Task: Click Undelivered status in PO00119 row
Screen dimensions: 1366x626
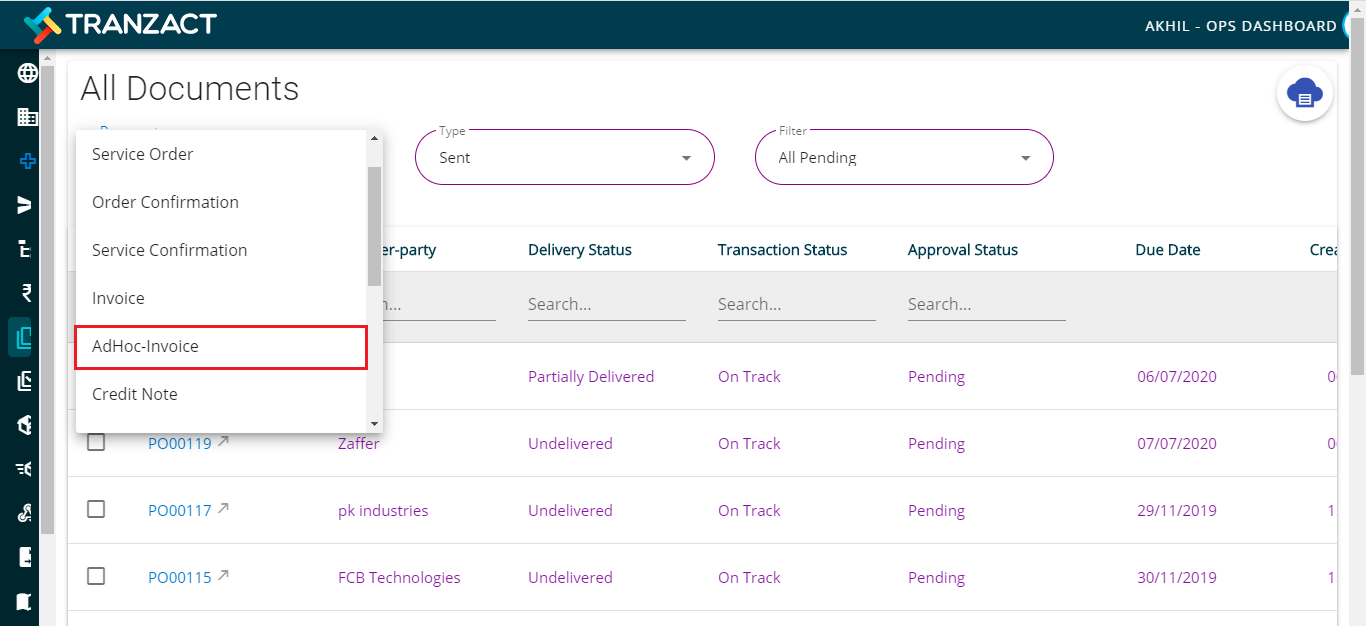Action: pyautogui.click(x=570, y=443)
